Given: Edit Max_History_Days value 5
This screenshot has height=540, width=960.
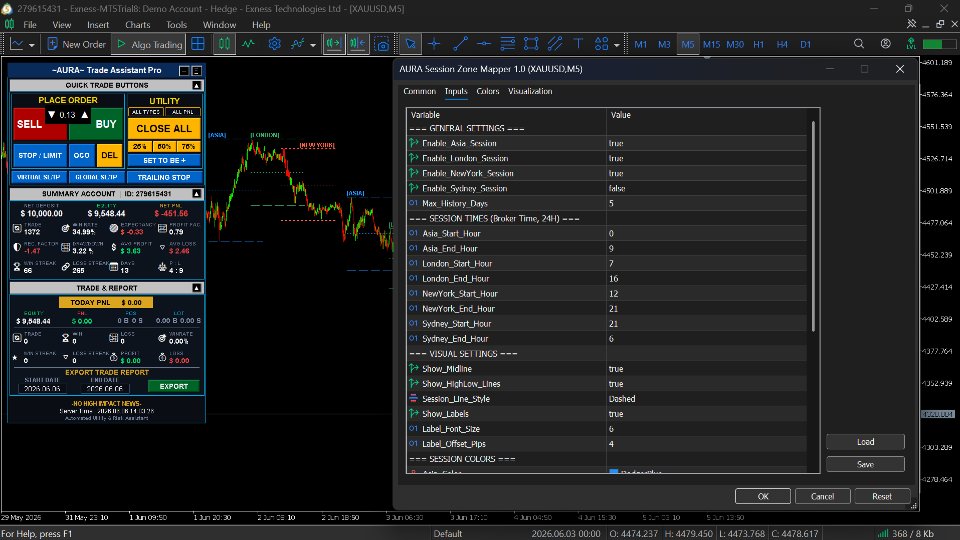Looking at the screenshot, I should click(x=707, y=203).
